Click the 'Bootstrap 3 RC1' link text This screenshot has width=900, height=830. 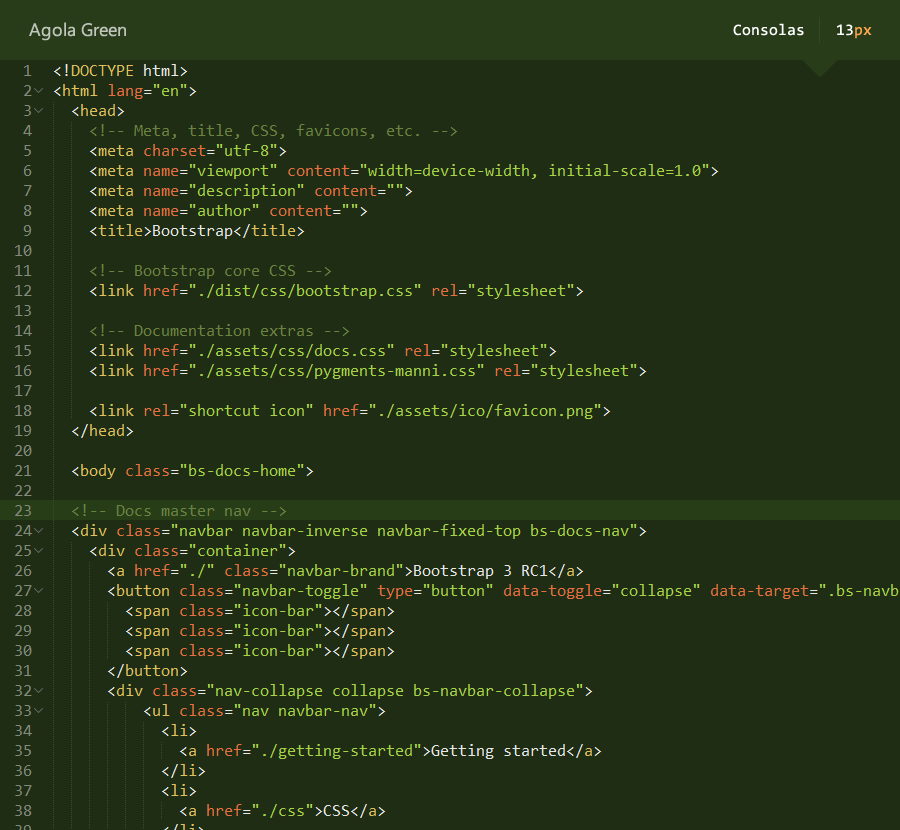(480, 571)
